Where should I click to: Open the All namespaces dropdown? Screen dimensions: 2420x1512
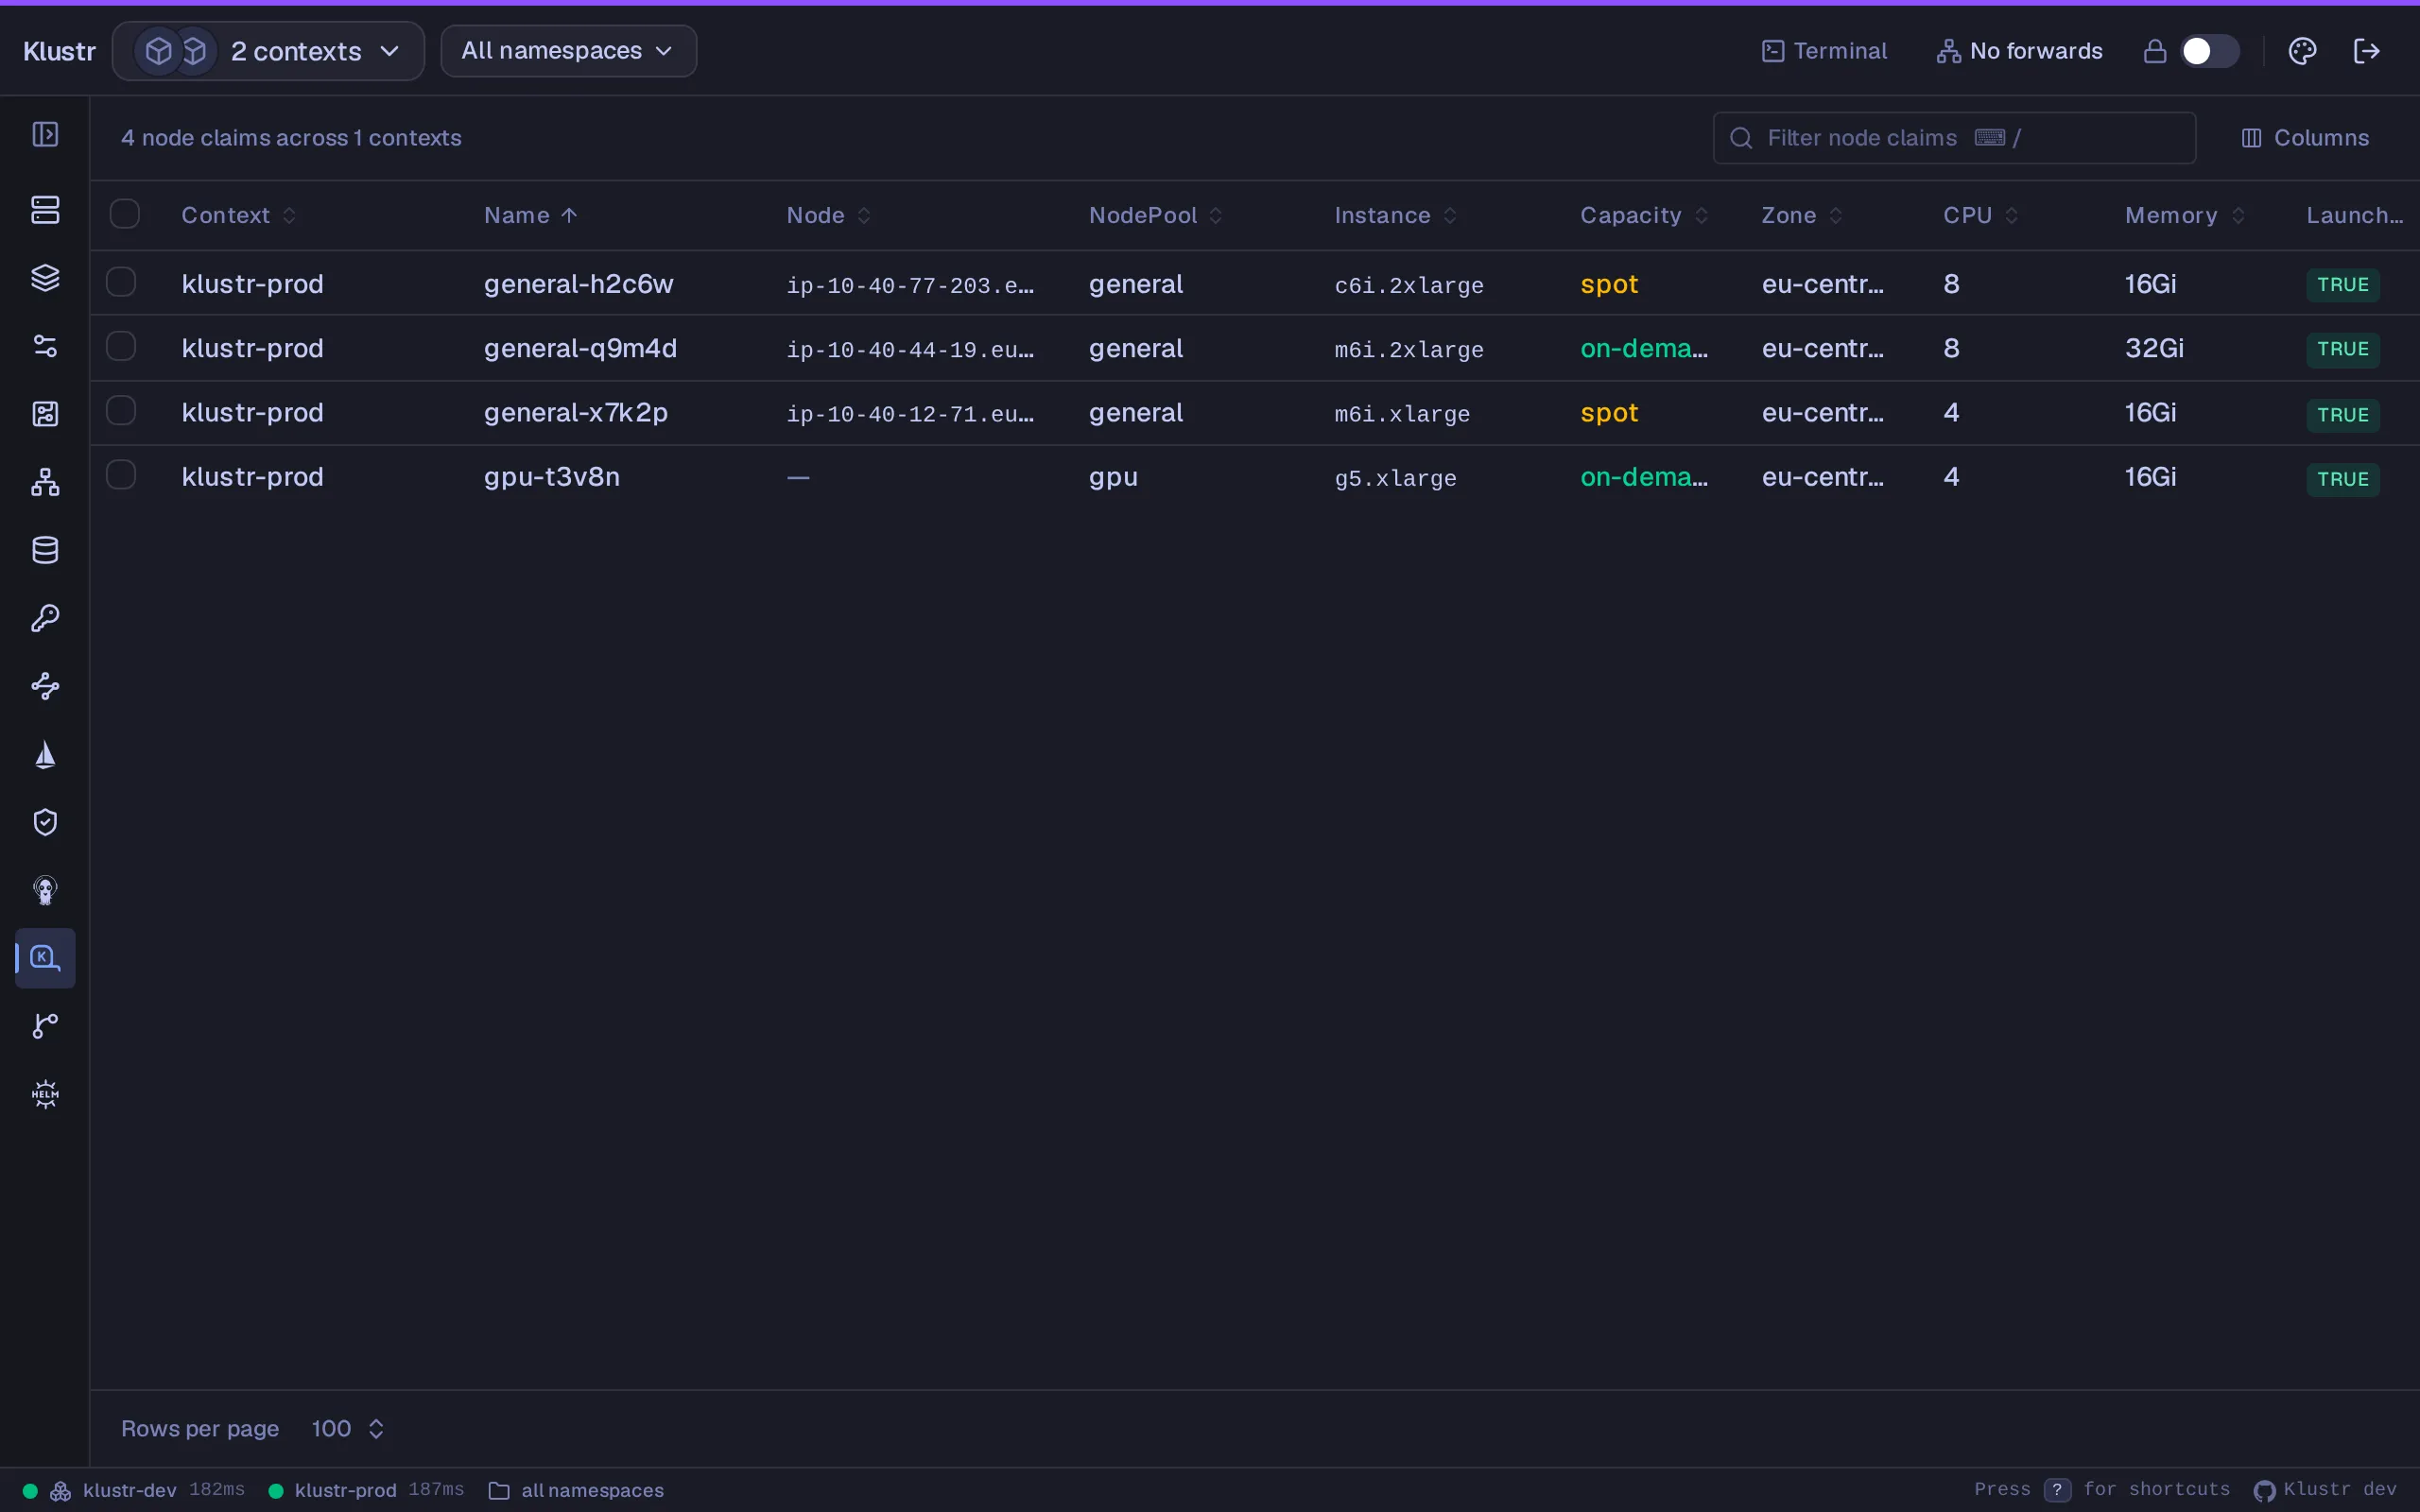pos(568,51)
